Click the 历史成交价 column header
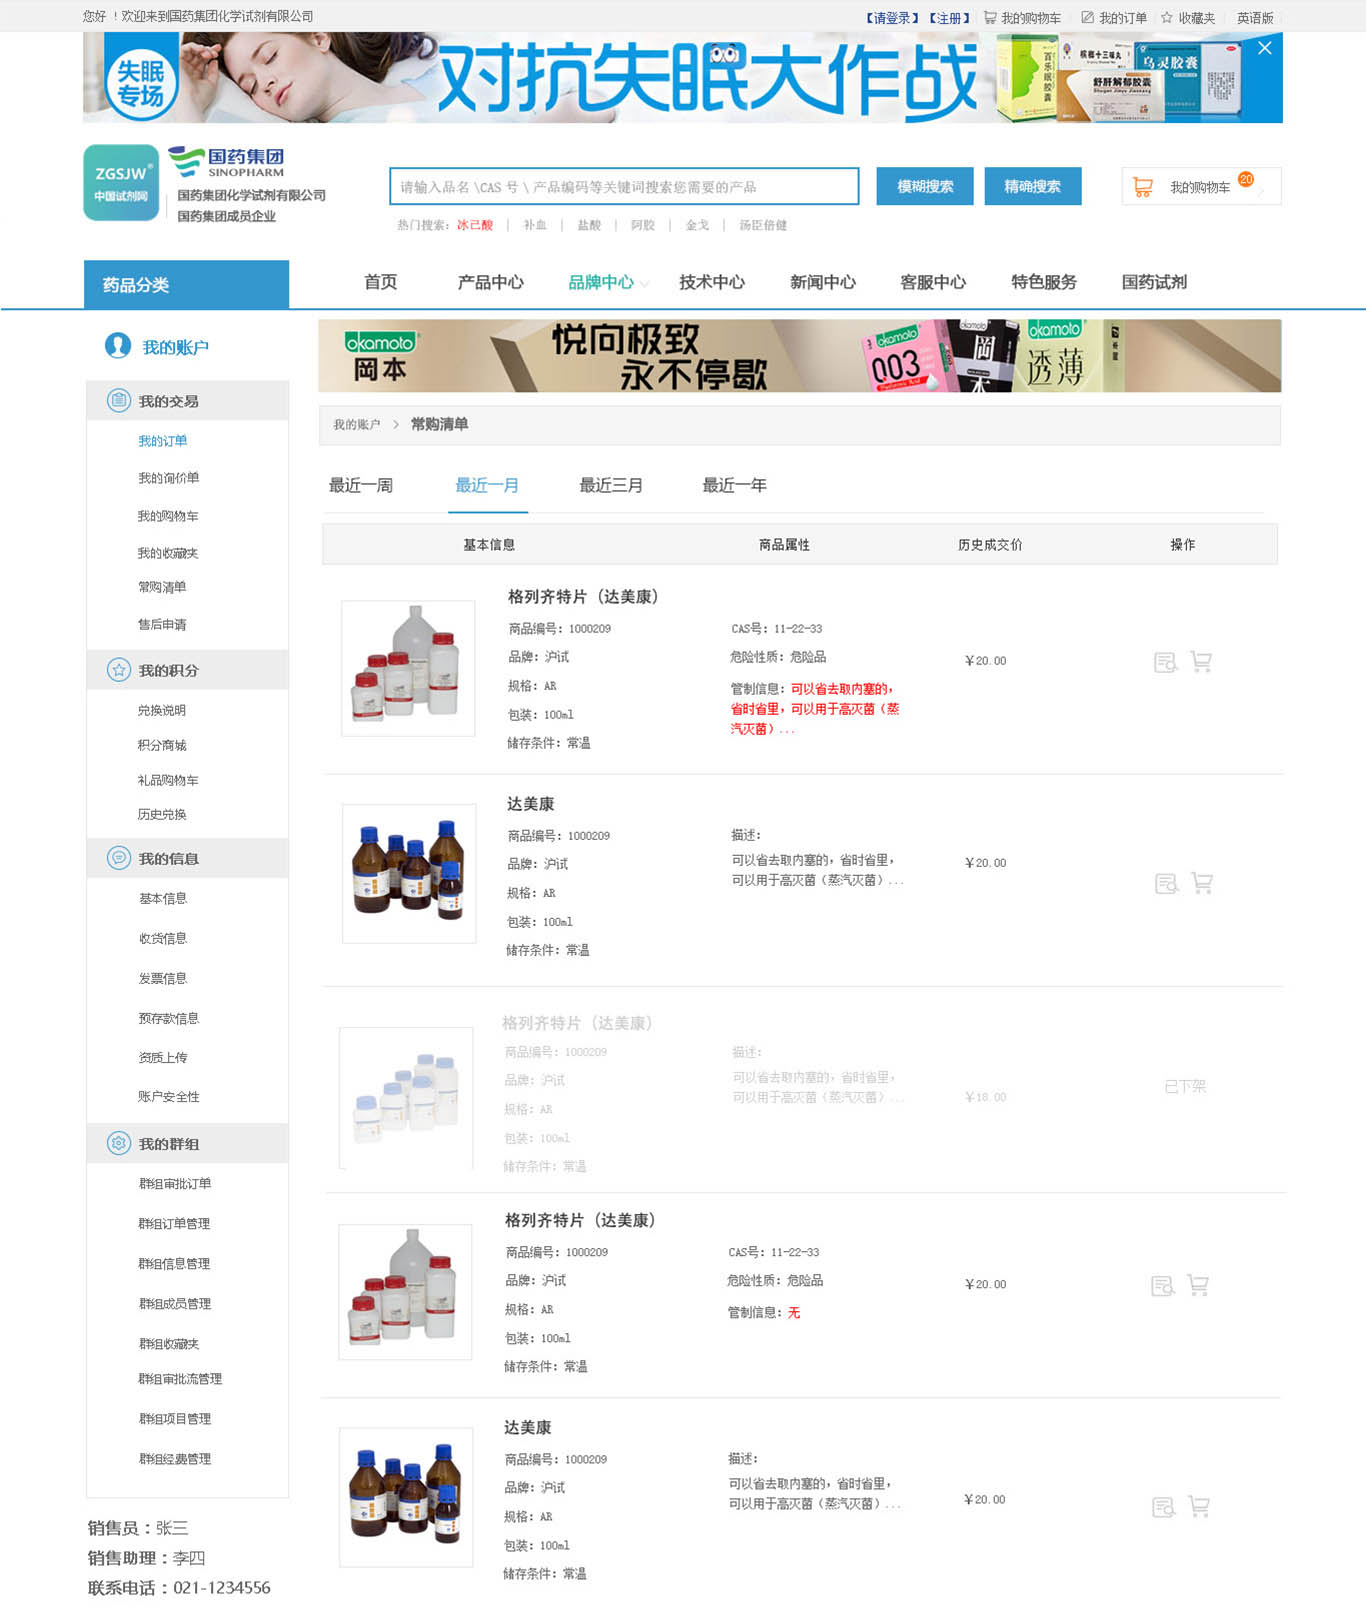 point(990,545)
